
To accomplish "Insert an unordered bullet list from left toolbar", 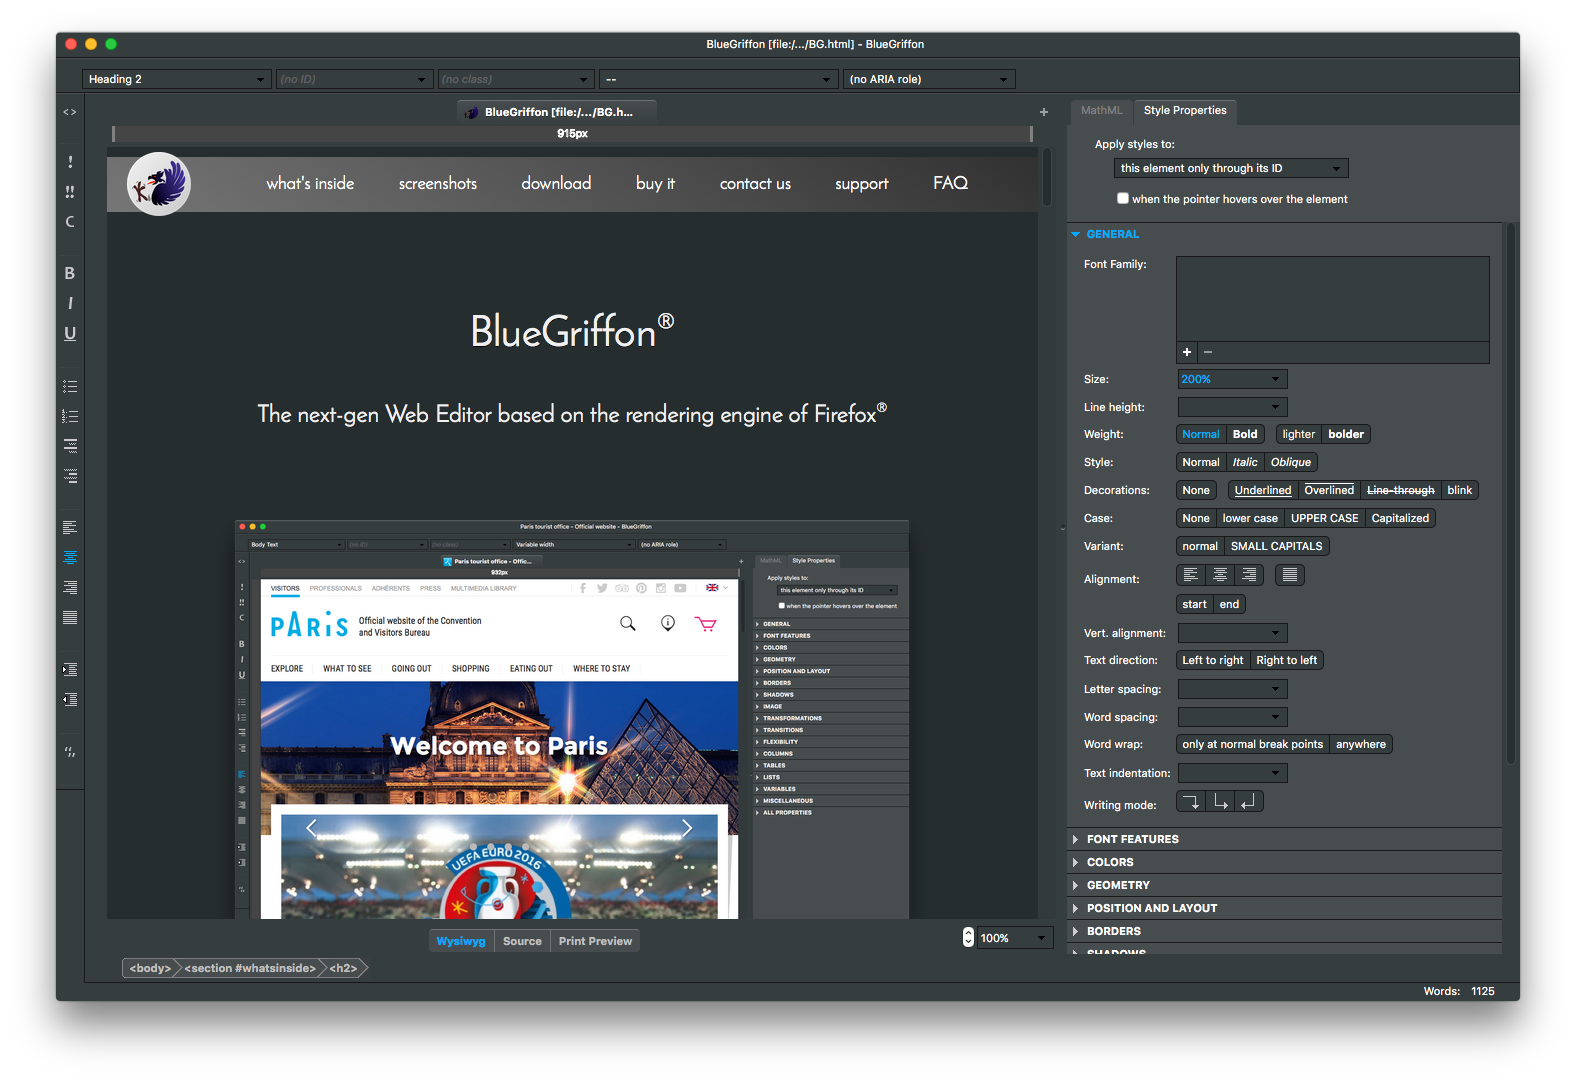I will (70, 386).
